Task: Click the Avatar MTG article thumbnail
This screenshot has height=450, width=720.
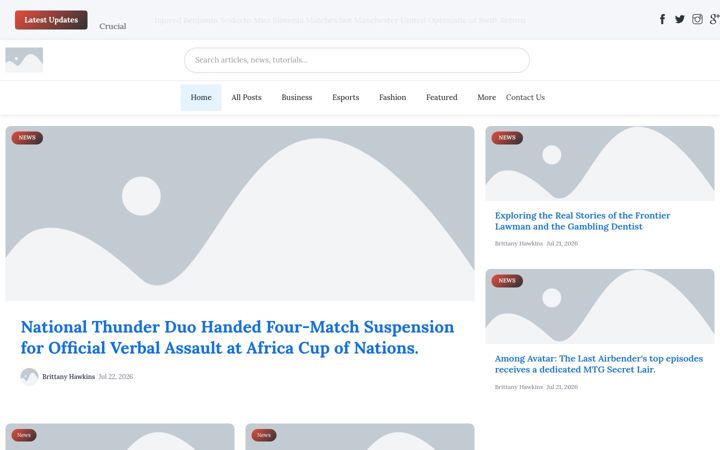Action: (x=600, y=306)
